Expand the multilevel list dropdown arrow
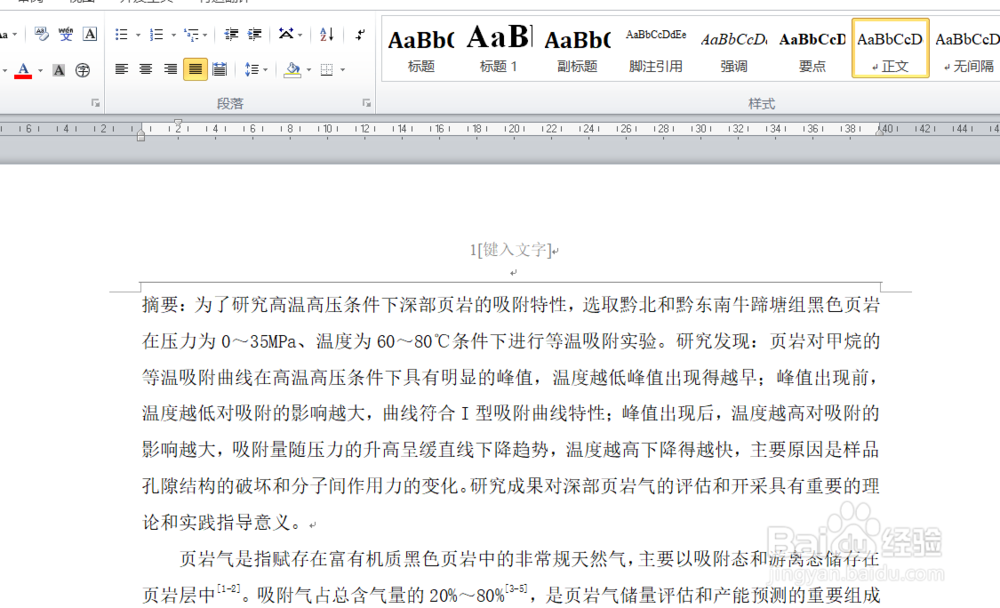This screenshot has height=608, width=1000. point(205,35)
